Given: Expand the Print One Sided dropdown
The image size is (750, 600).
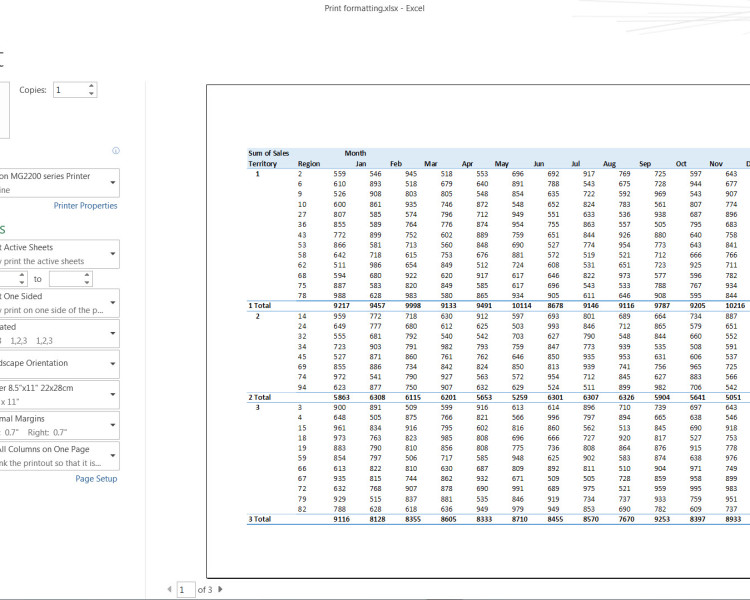Looking at the screenshot, I should 60,303.
